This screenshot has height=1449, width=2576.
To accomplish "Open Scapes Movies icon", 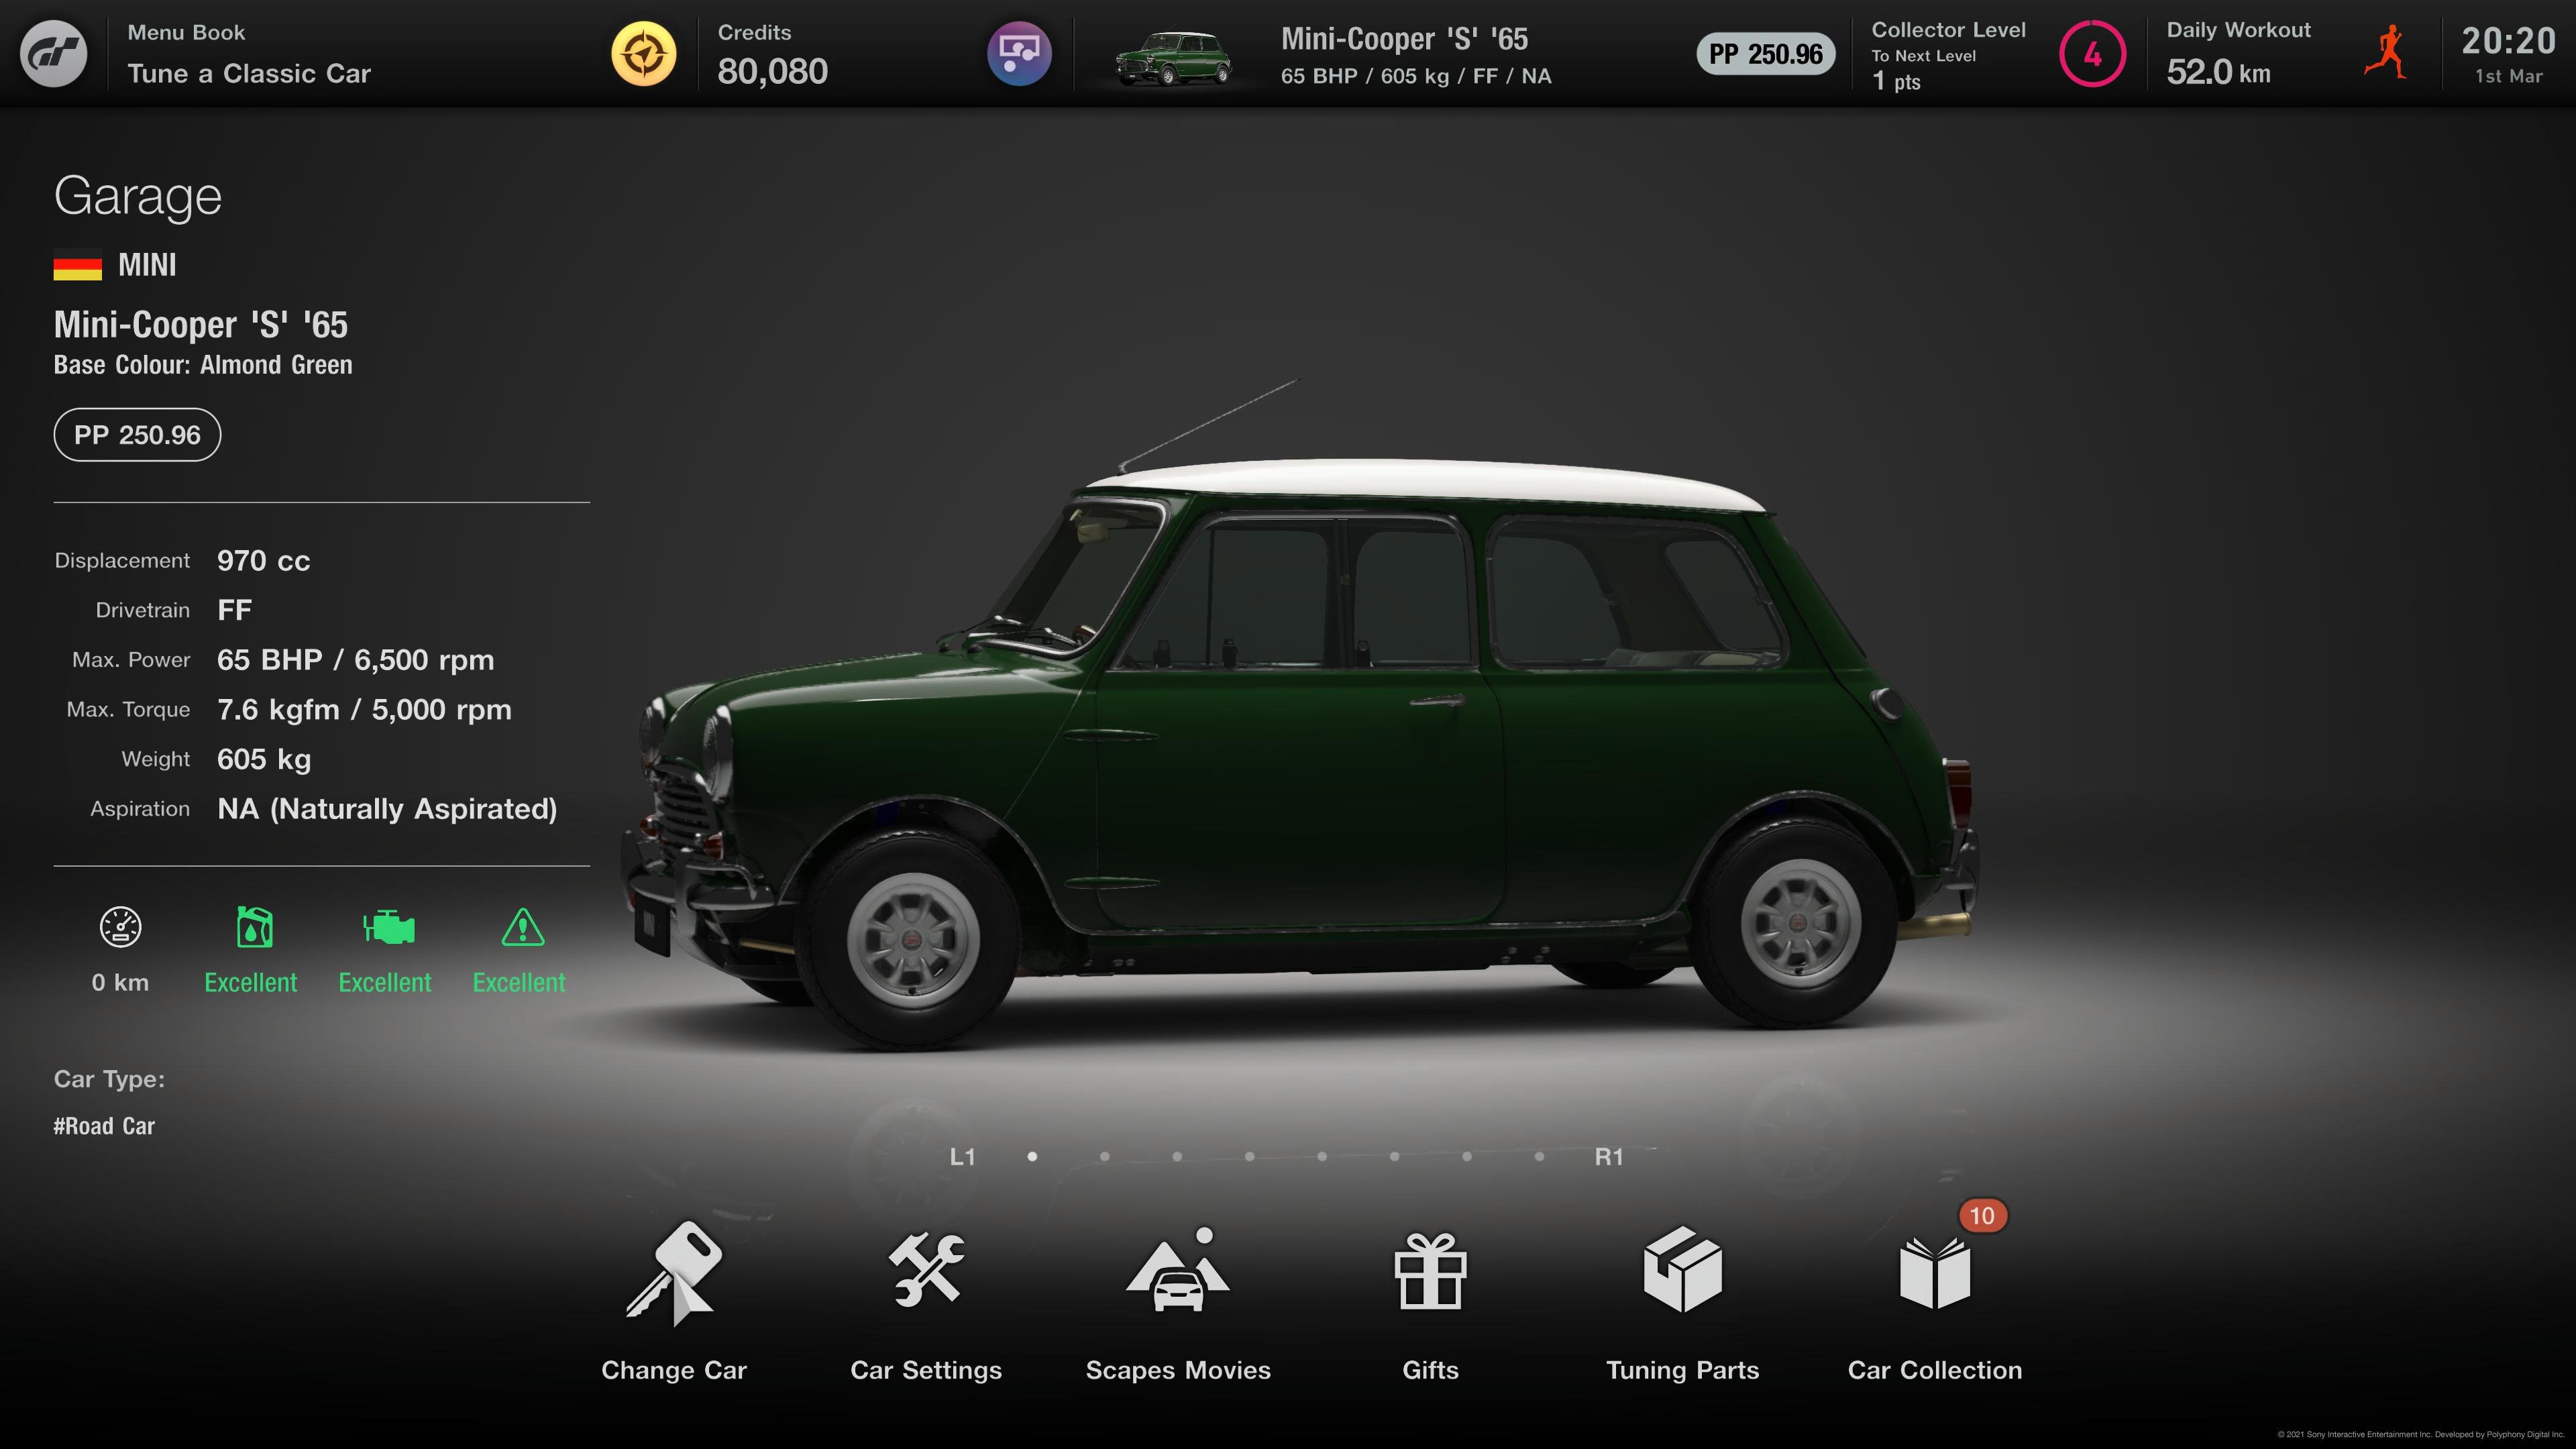I will (x=1178, y=1269).
